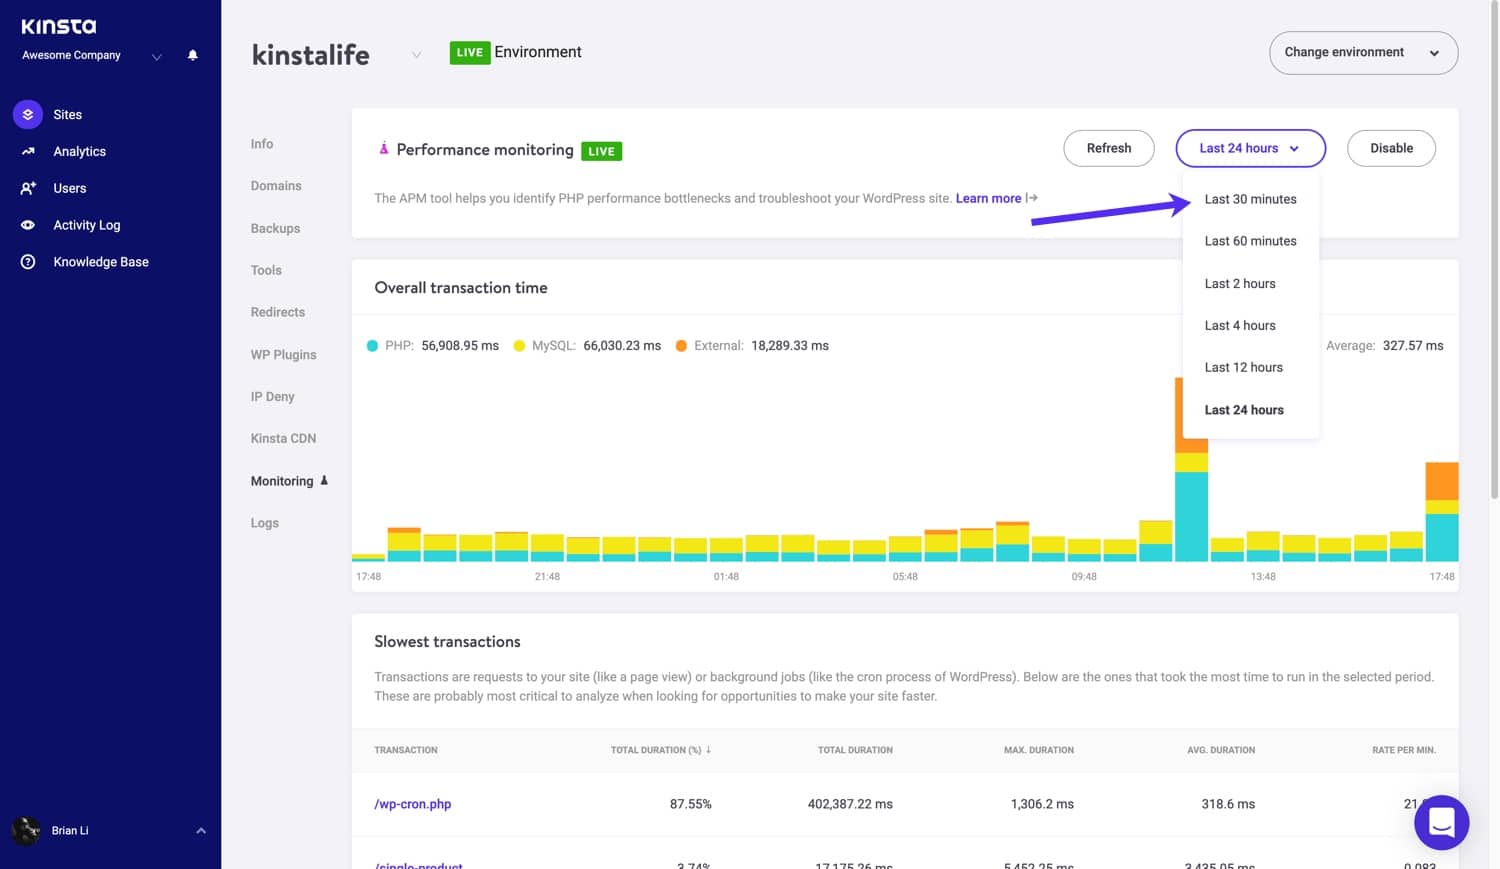Expand the Brian Li user menu chevron
Viewport: 1500px width, 869px height.
pos(201,830)
